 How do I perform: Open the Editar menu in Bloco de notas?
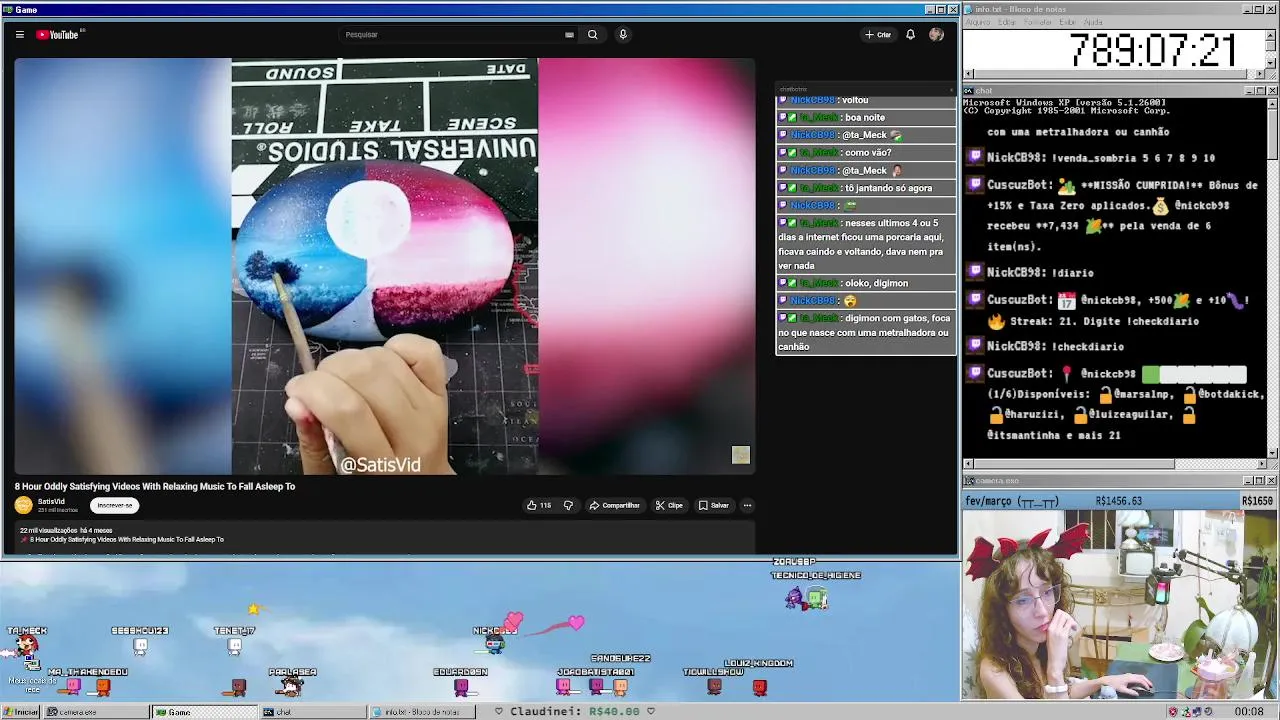1006,22
